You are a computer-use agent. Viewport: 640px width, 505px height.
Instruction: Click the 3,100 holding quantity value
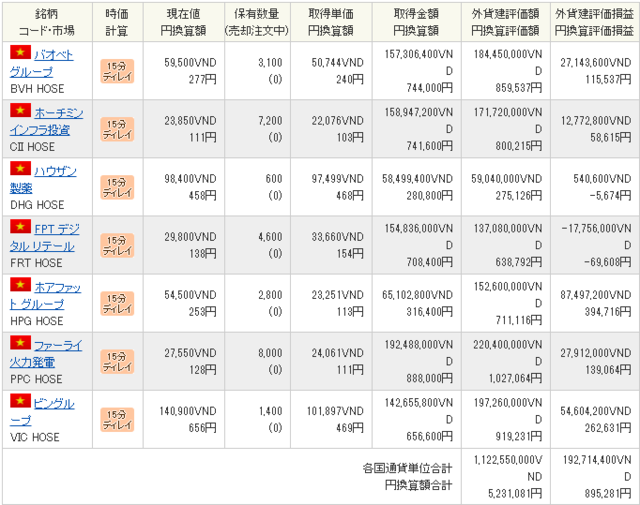[270, 62]
